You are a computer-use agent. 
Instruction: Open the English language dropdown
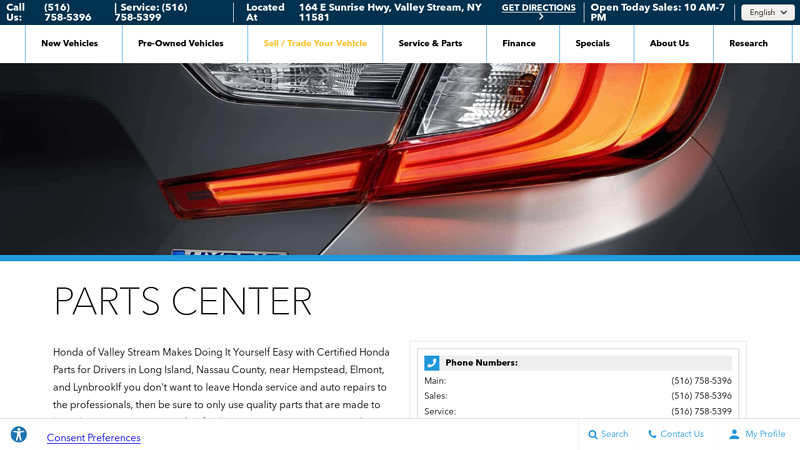click(x=767, y=12)
